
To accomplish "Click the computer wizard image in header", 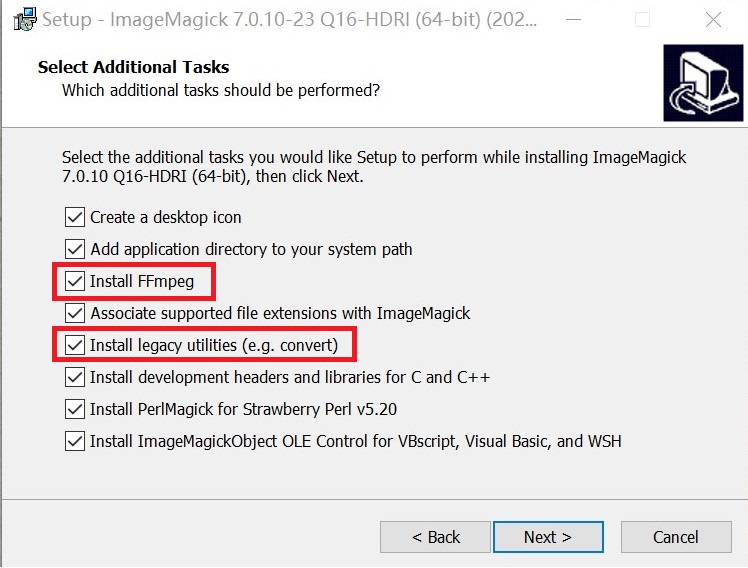I will tap(703, 83).
